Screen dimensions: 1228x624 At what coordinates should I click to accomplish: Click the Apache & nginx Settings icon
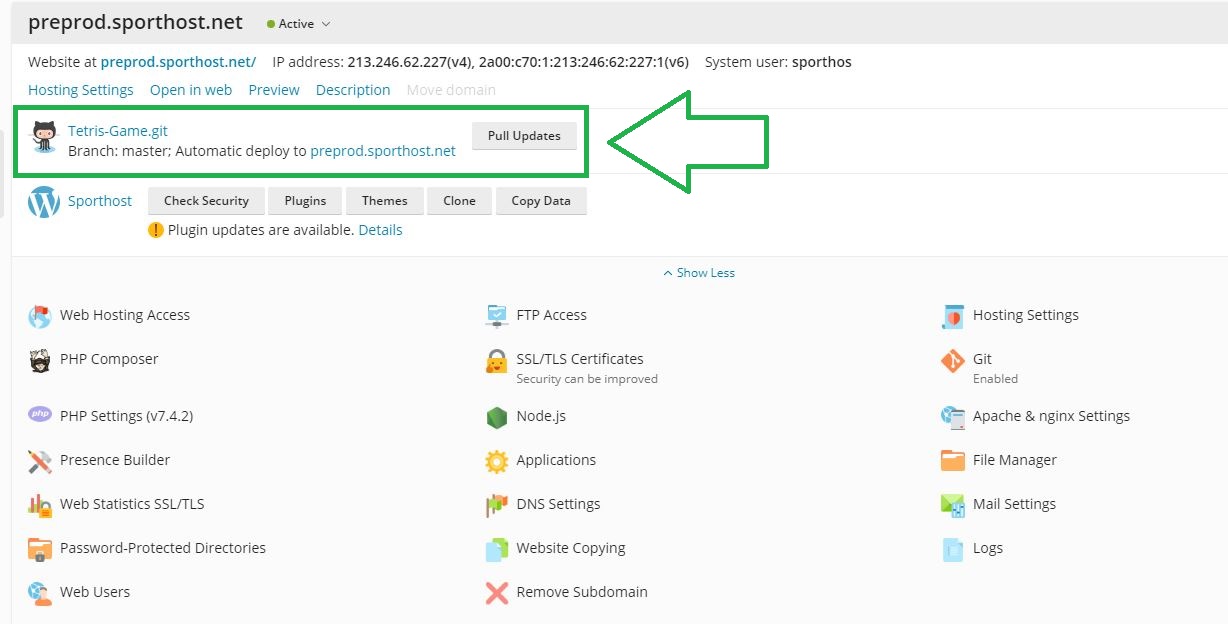click(x=953, y=417)
